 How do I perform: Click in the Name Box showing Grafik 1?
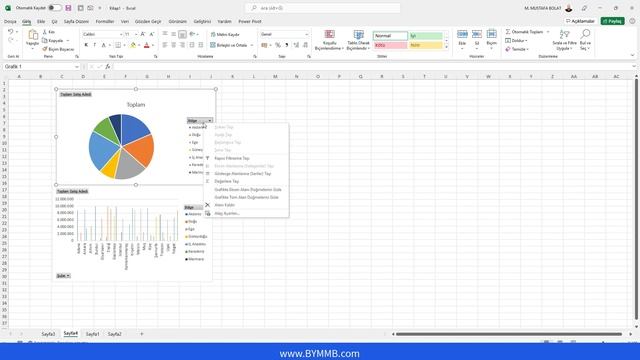40,67
